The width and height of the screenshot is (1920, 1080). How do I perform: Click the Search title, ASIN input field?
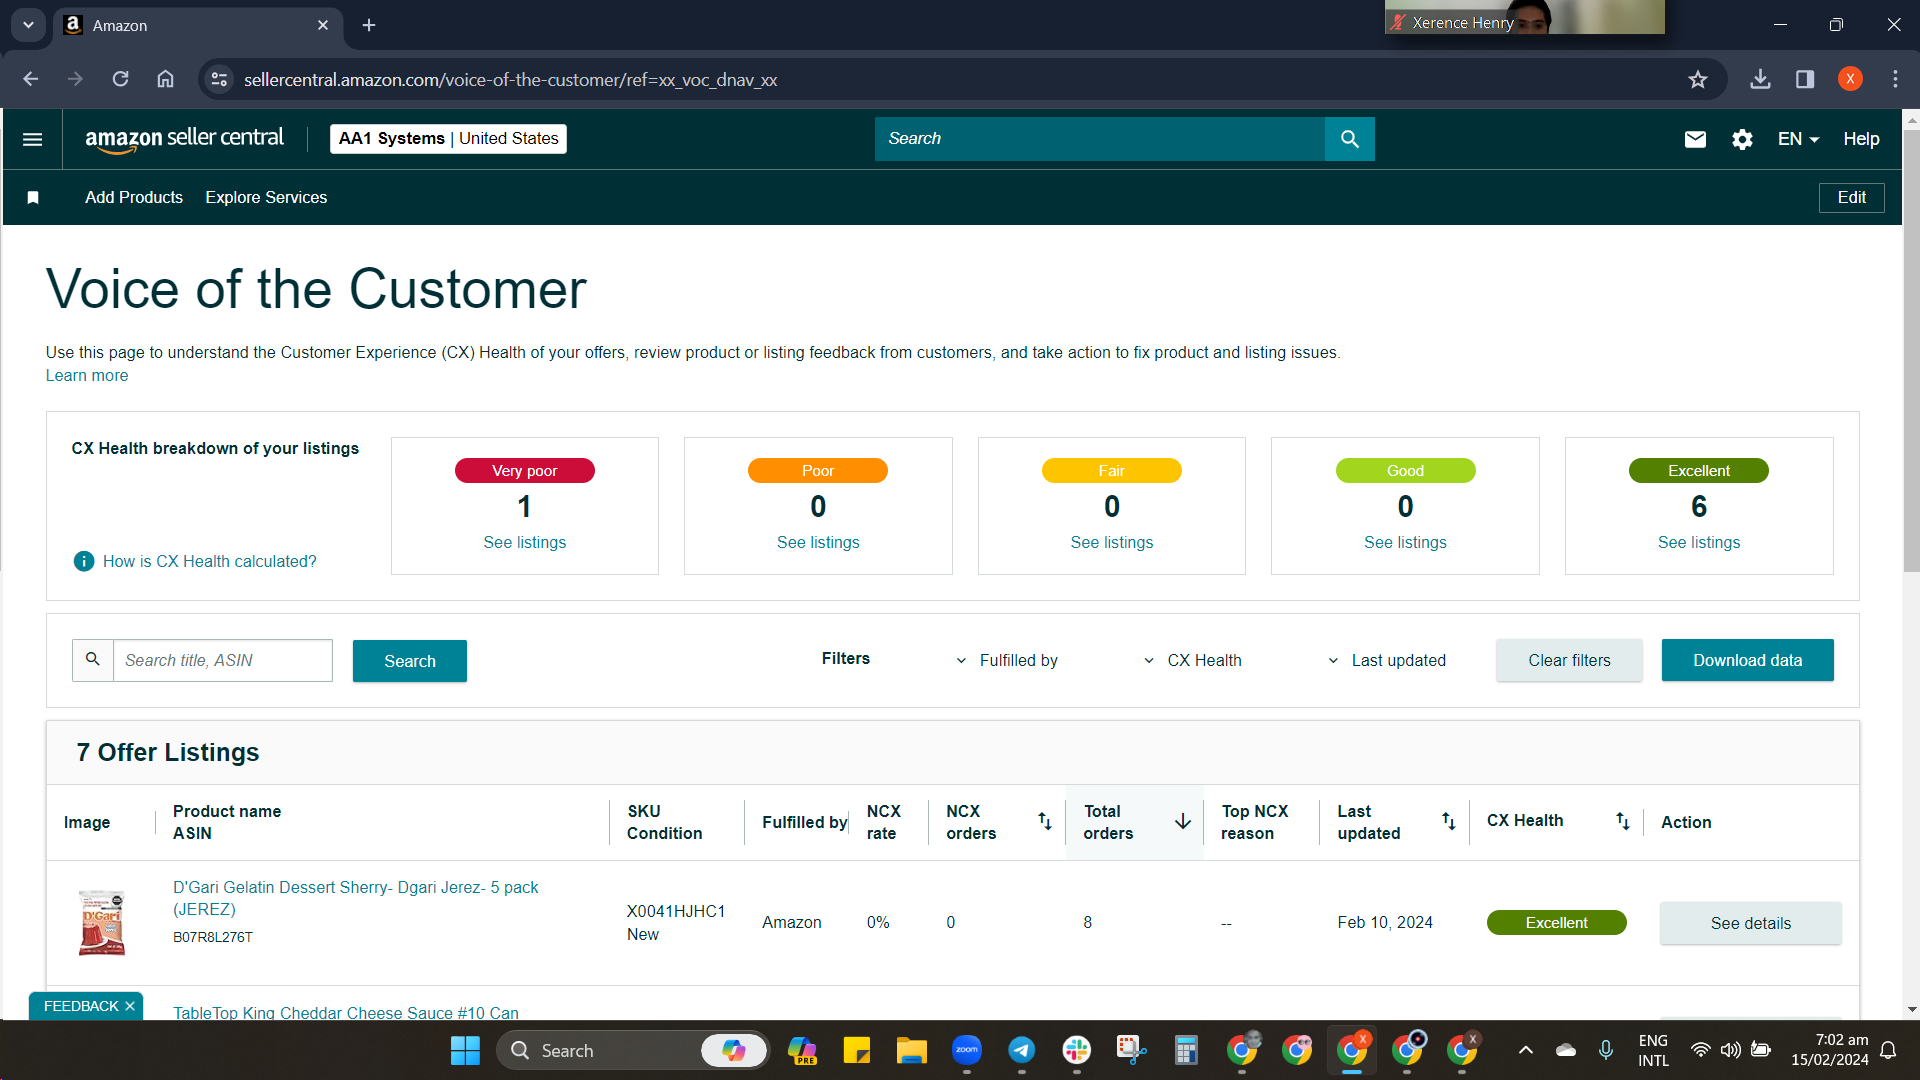click(222, 660)
